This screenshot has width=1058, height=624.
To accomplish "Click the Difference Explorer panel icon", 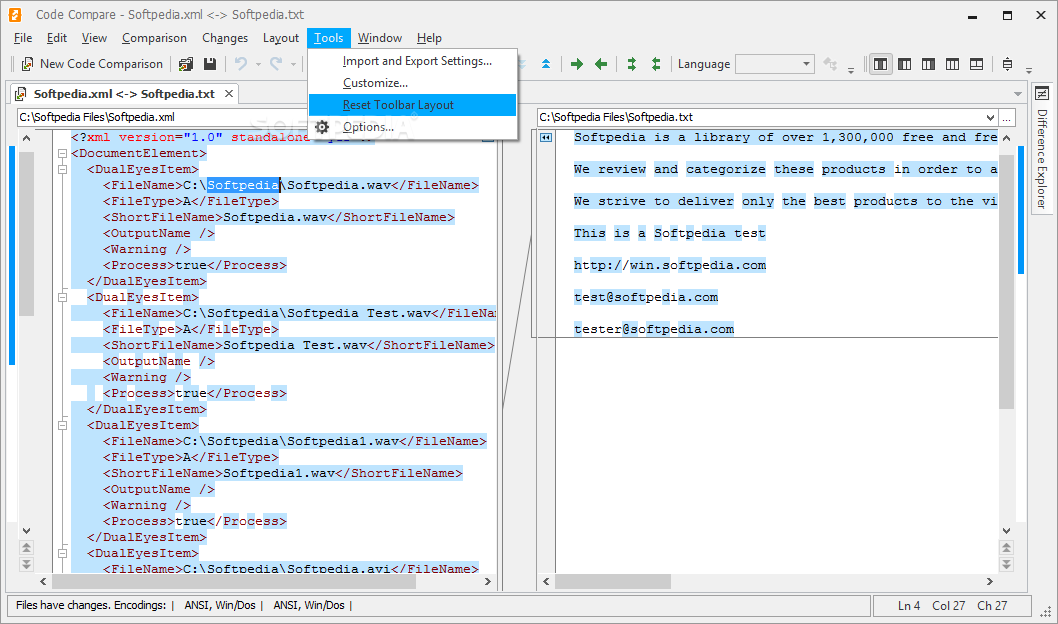I will coord(1042,93).
